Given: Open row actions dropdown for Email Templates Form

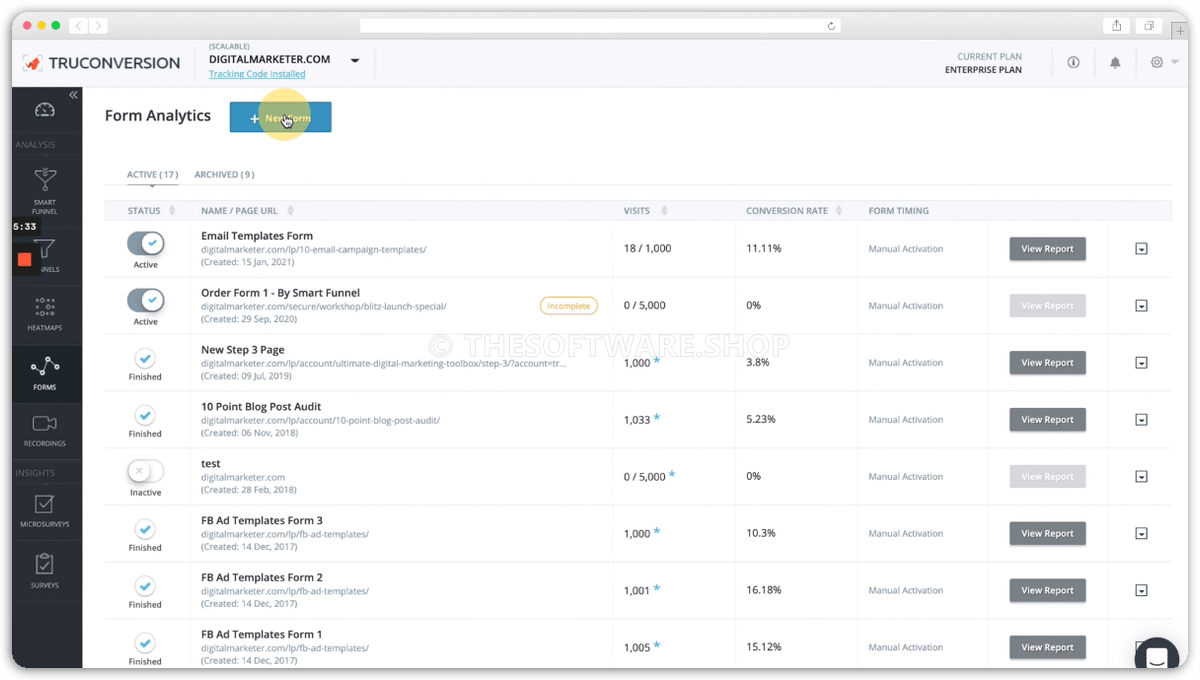Looking at the screenshot, I should 1141,249.
